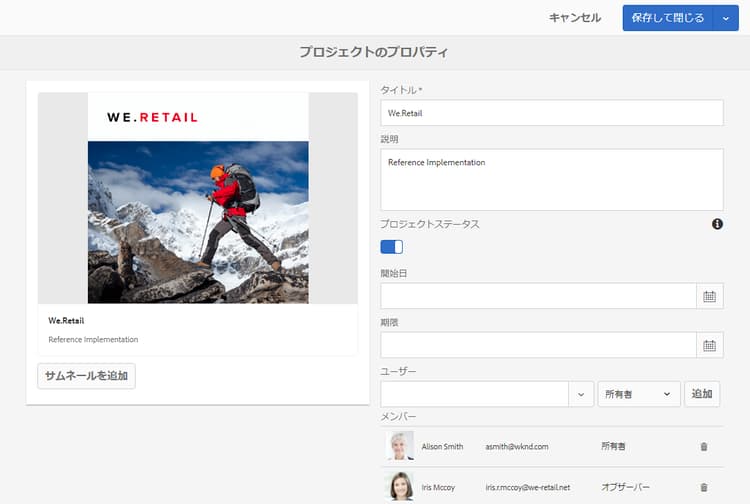Open the 所有者 role dropdown
The width and height of the screenshot is (750, 504).
[639, 394]
